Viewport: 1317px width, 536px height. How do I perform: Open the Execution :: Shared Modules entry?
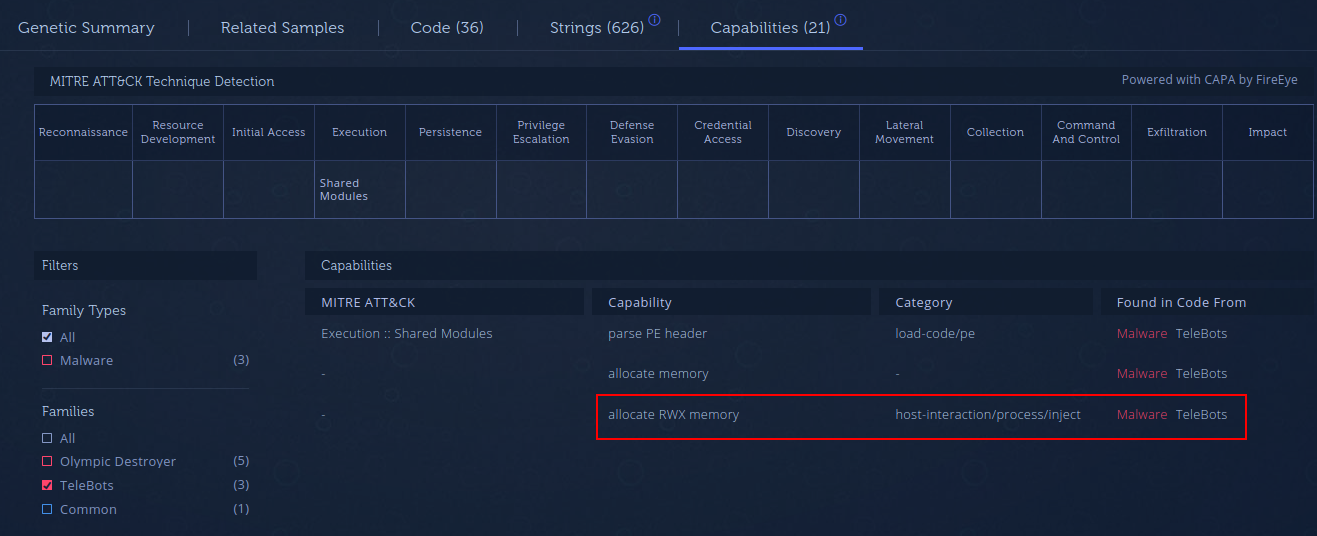[406, 334]
